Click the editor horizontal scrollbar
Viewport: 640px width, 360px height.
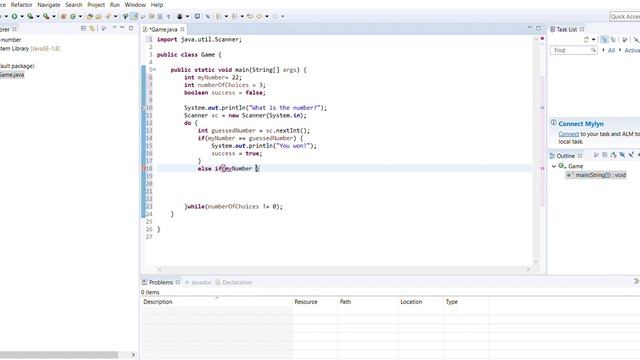point(344,269)
